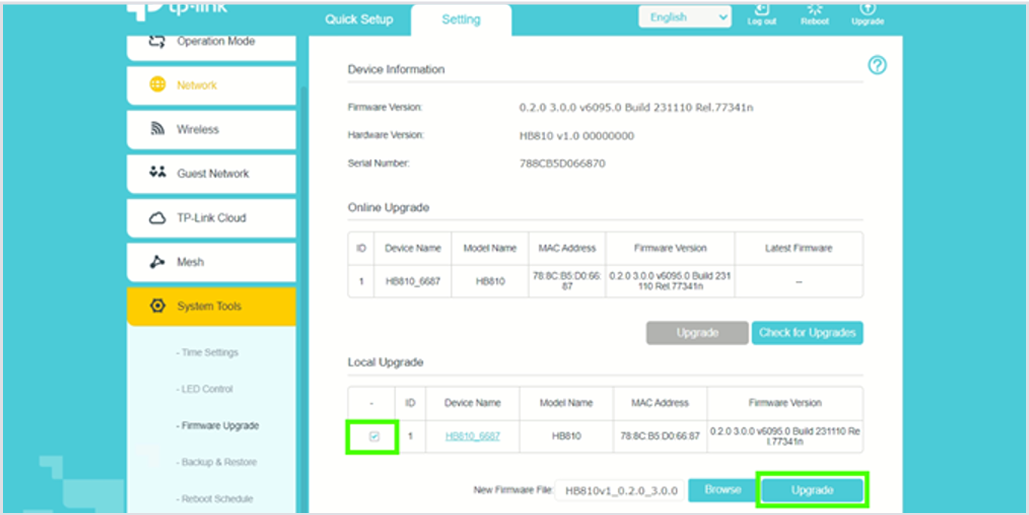Open LED Control submenu

[x=204, y=389]
